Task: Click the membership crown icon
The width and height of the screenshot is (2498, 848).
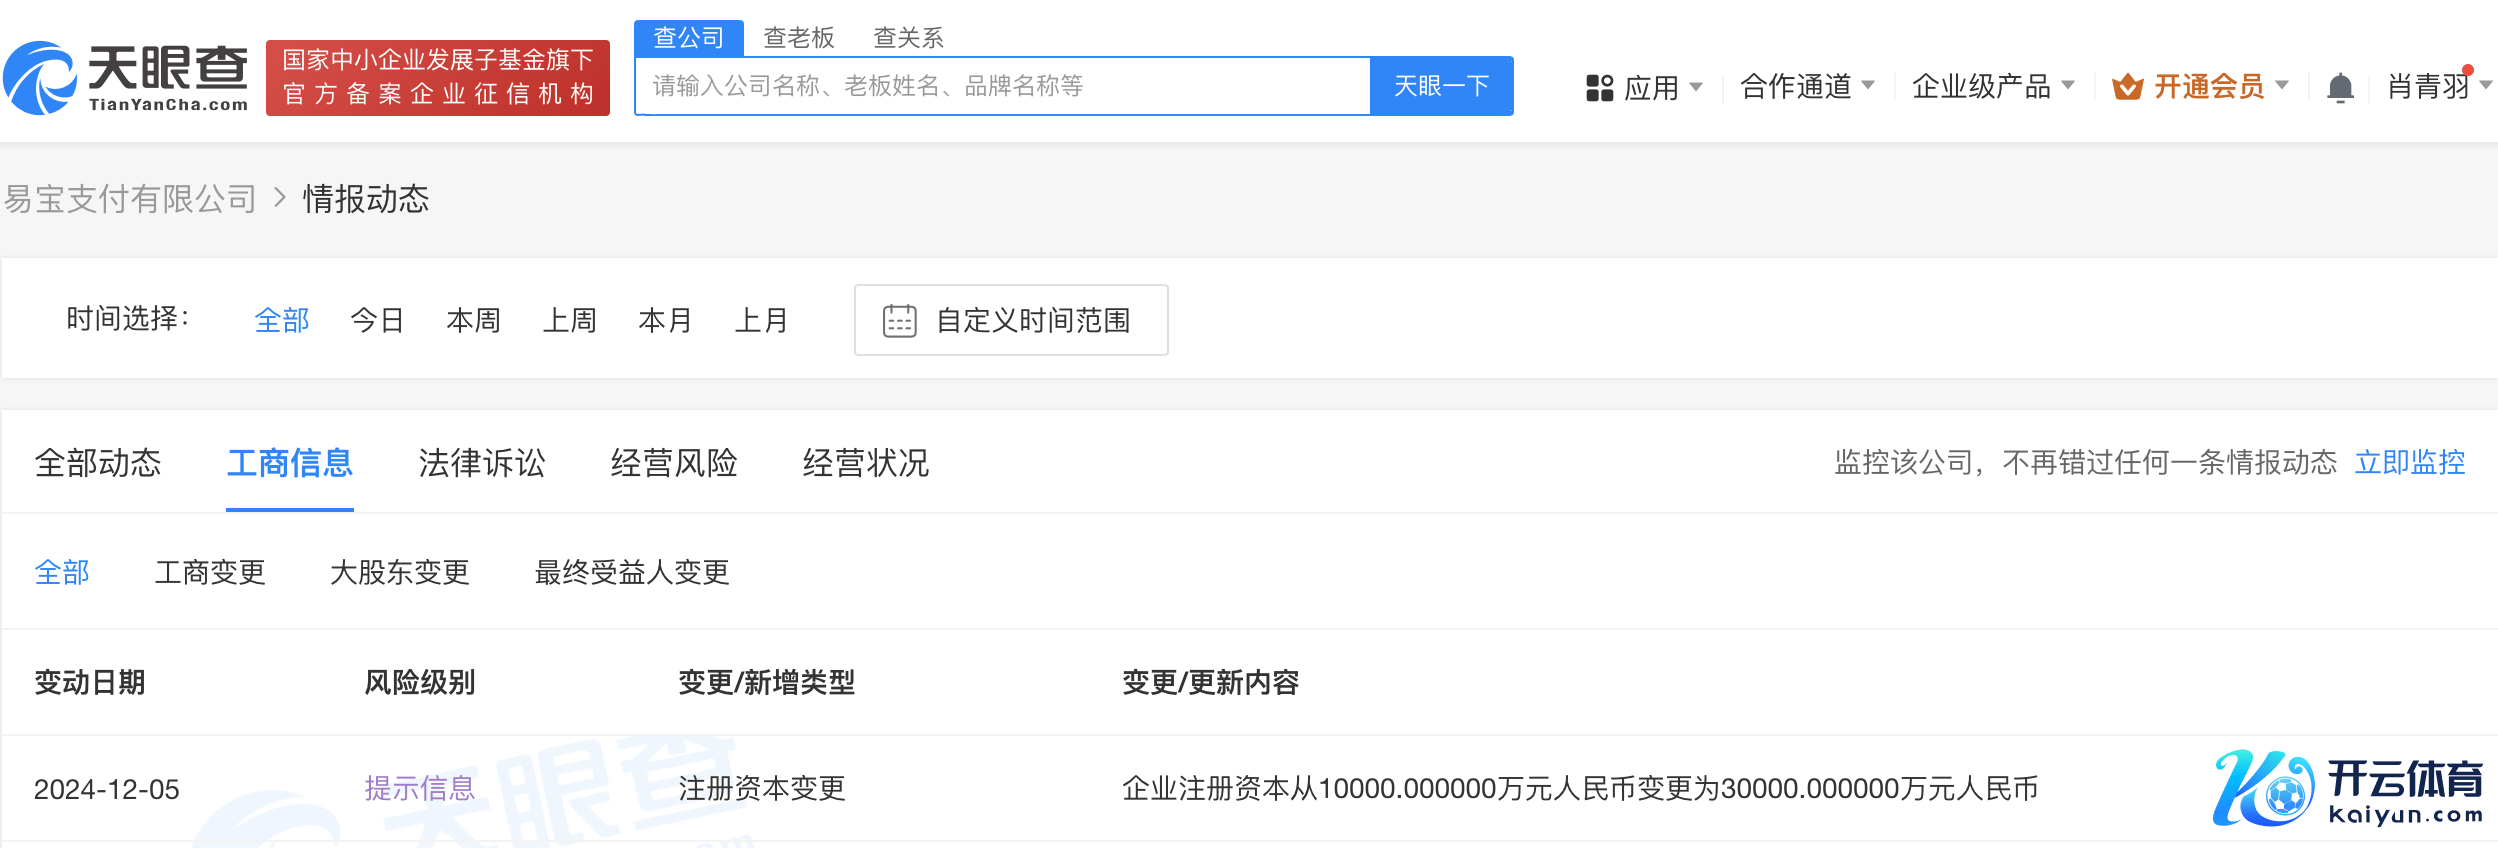Action: (x=2127, y=88)
